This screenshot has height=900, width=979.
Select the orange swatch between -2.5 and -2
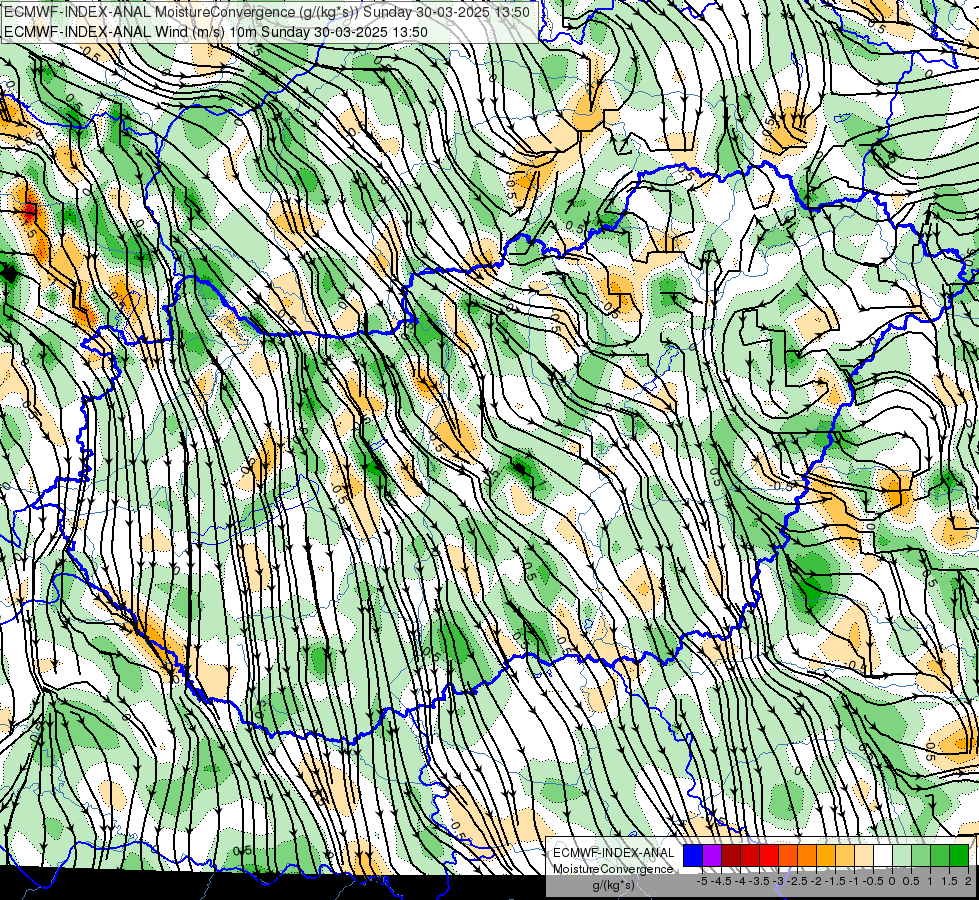(x=807, y=855)
